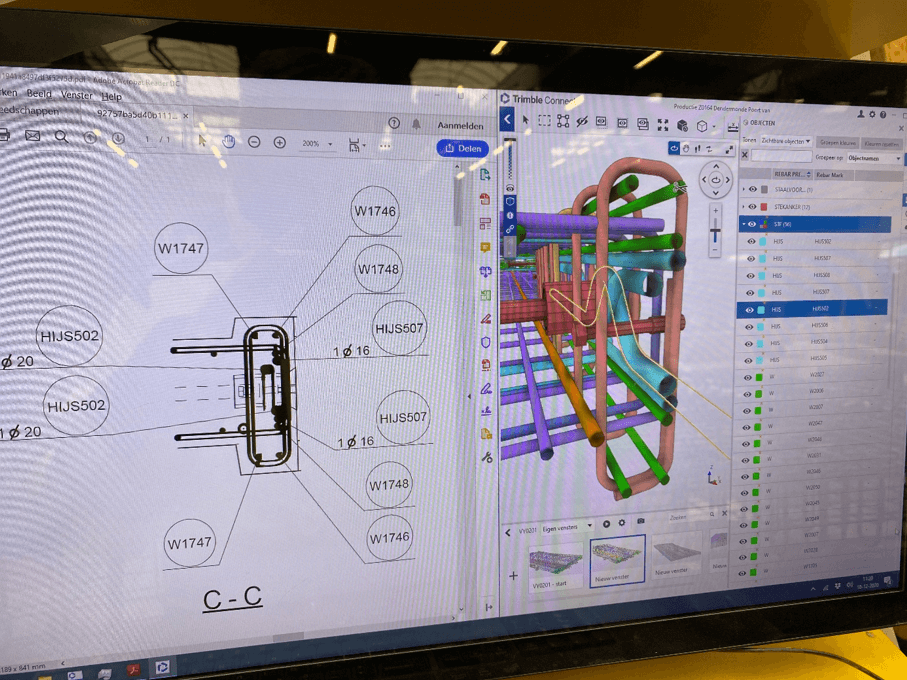Activate the pan hand mode in viewer

pyautogui.click(x=685, y=149)
